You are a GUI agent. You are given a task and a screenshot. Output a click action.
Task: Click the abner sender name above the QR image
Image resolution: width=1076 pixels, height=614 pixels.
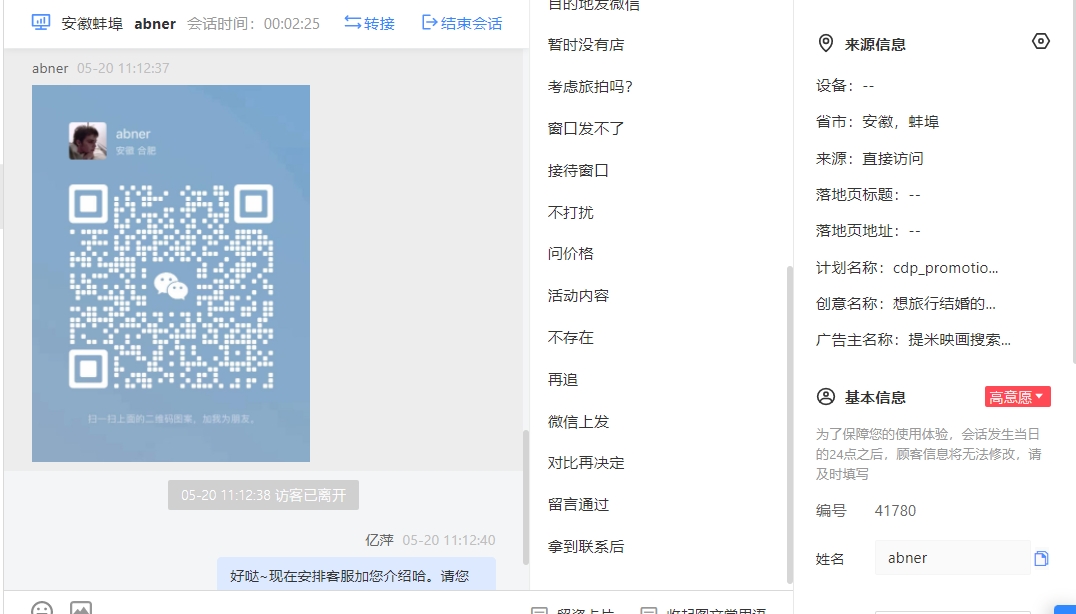[50, 68]
